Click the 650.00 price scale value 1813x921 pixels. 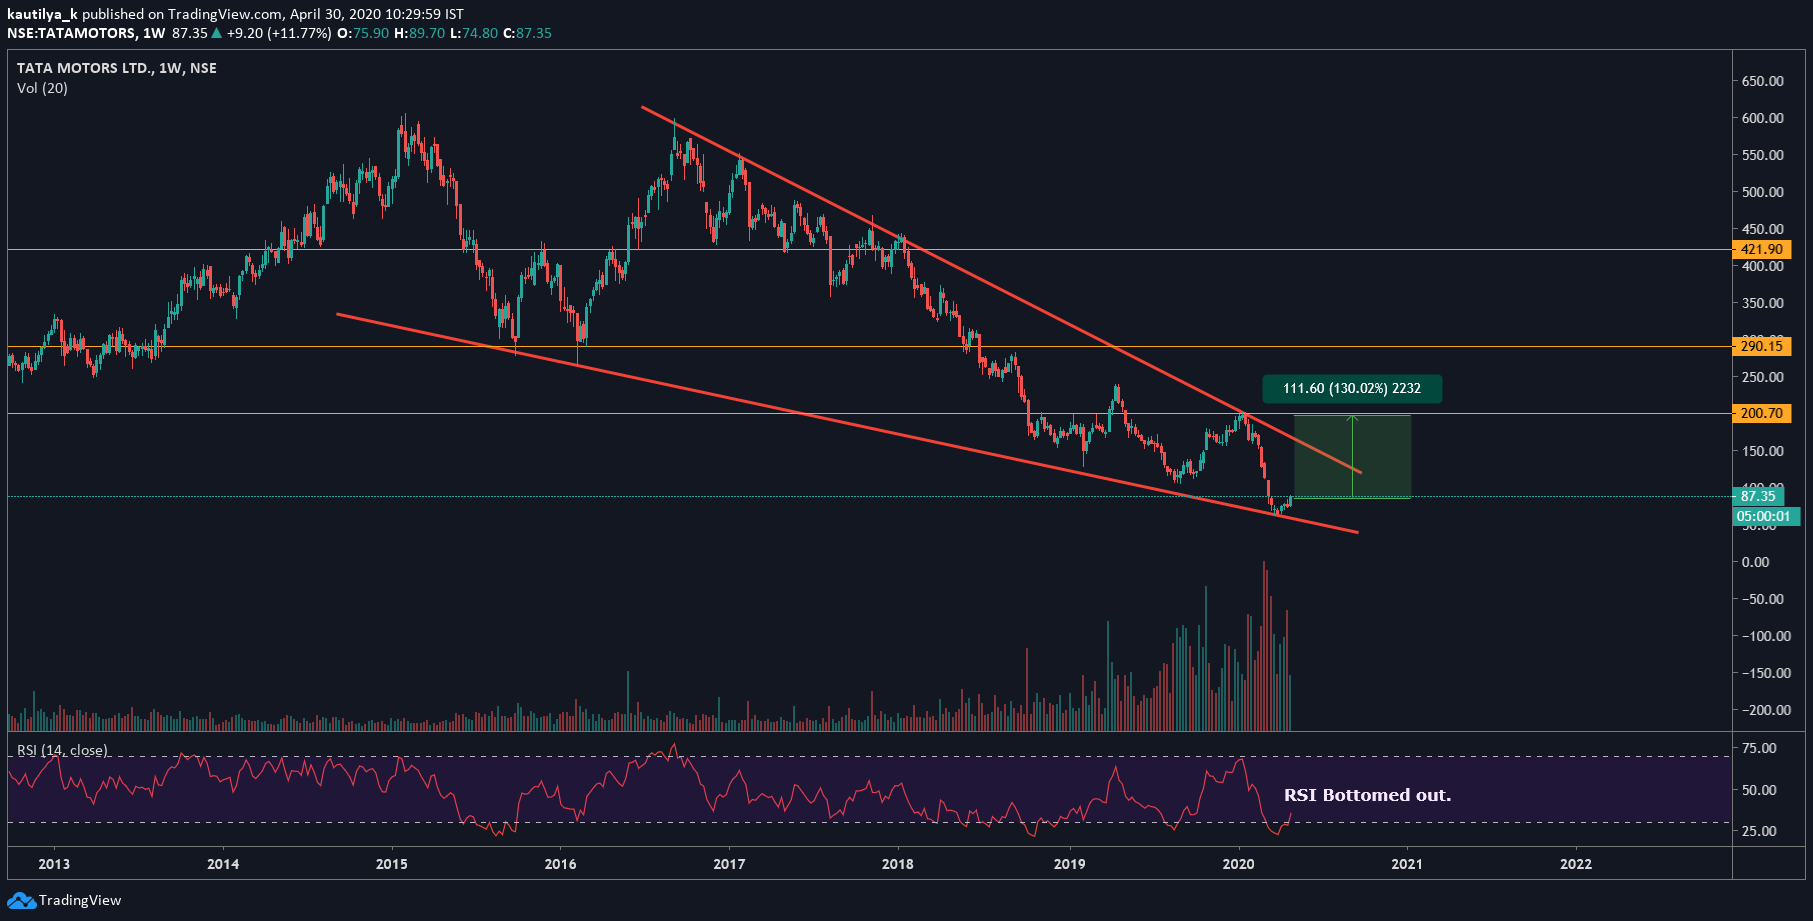1762,81
